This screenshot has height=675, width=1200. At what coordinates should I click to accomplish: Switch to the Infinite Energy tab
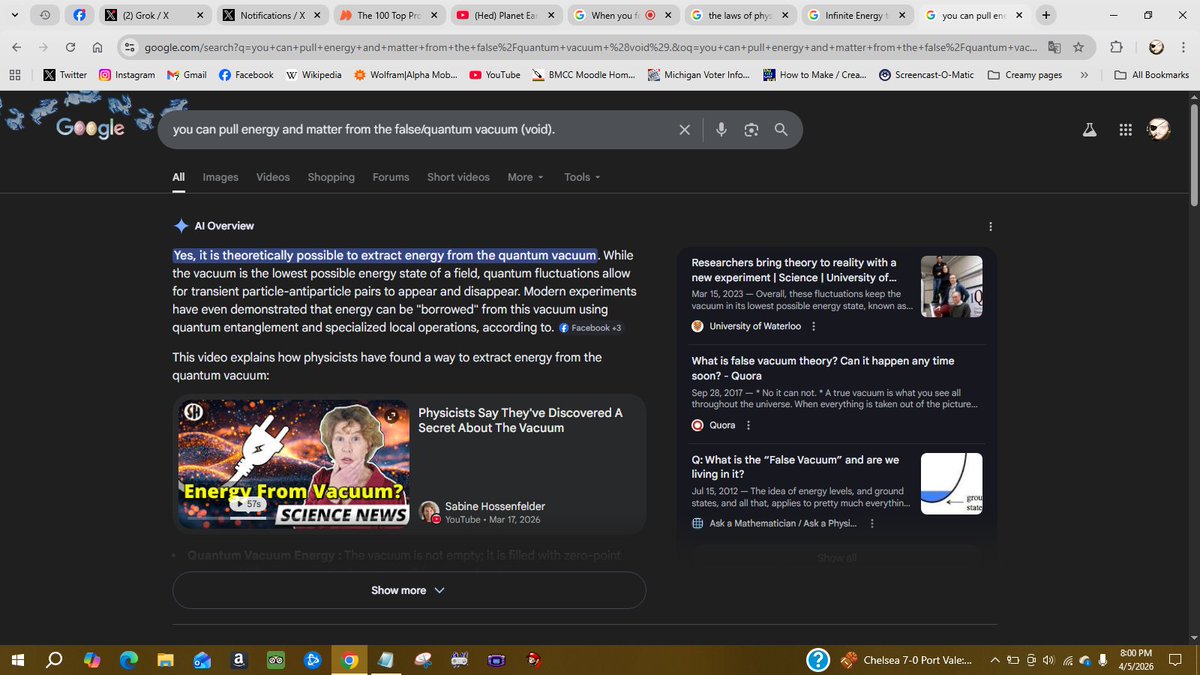tap(855, 15)
